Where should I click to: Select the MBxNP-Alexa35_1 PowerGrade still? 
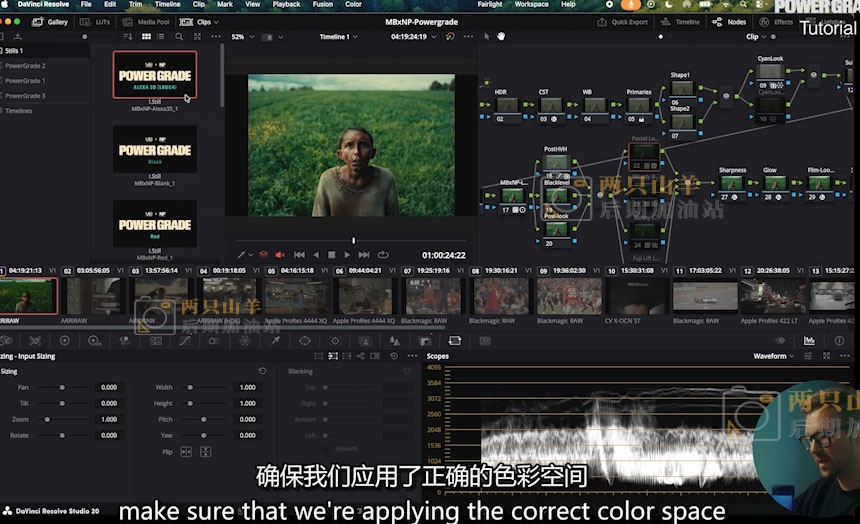(x=155, y=76)
